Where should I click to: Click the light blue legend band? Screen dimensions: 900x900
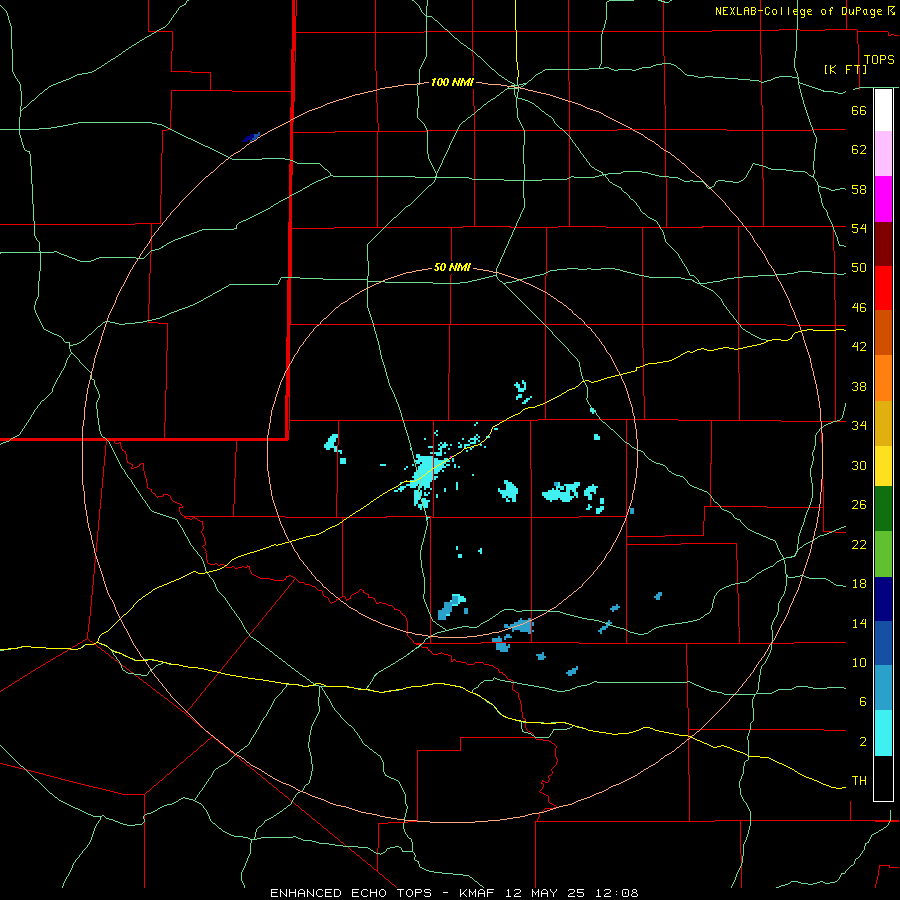883,688
